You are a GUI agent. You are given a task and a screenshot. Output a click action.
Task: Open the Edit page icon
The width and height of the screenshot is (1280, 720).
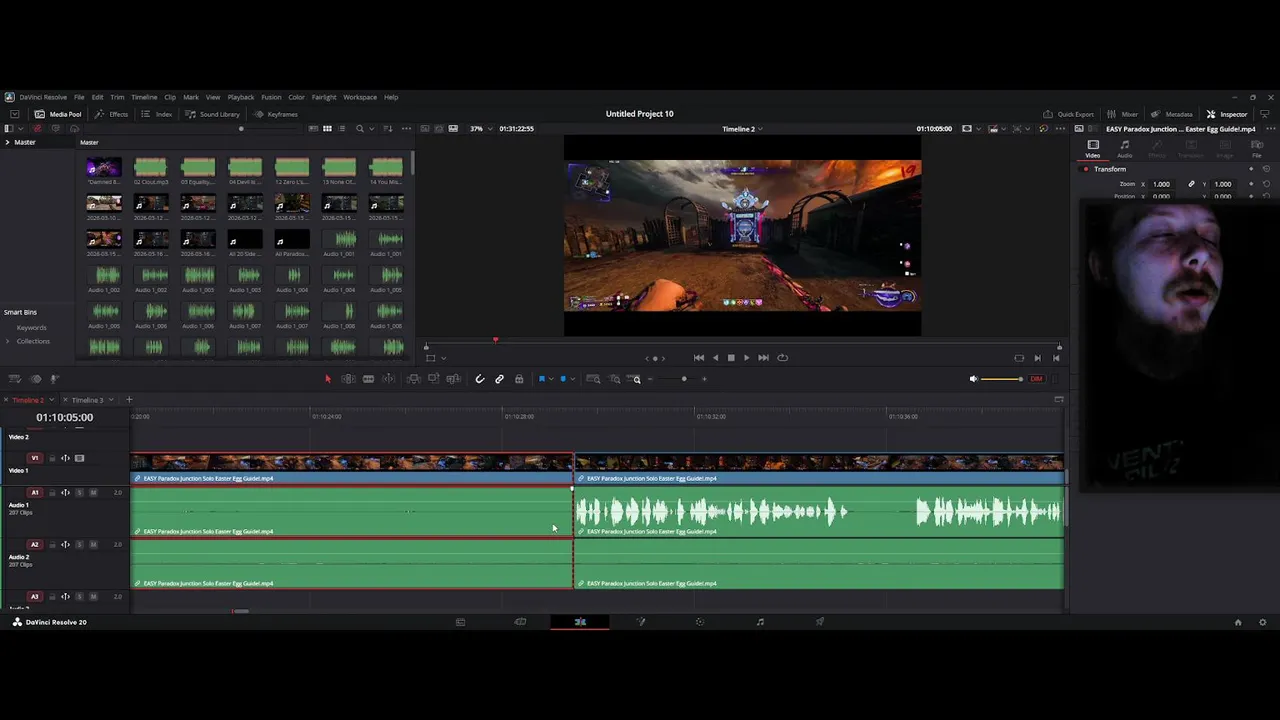click(x=580, y=622)
